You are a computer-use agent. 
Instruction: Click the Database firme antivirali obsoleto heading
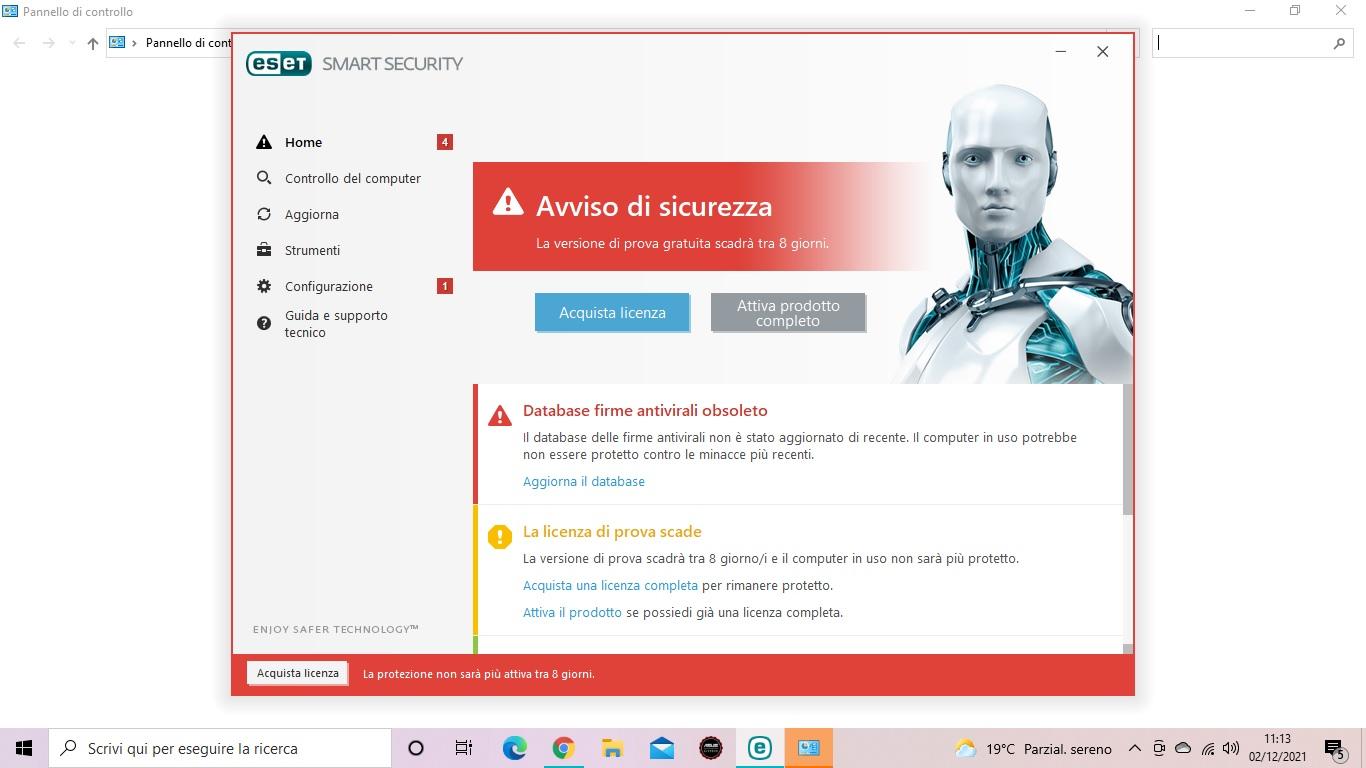pos(645,410)
